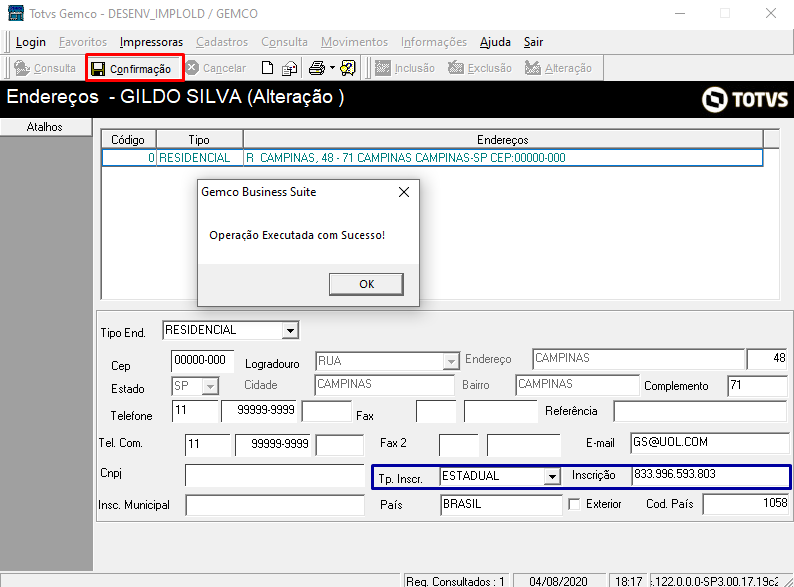The height and width of the screenshot is (587, 794).
Task: Open the Impressoras menu
Action: tap(151, 42)
